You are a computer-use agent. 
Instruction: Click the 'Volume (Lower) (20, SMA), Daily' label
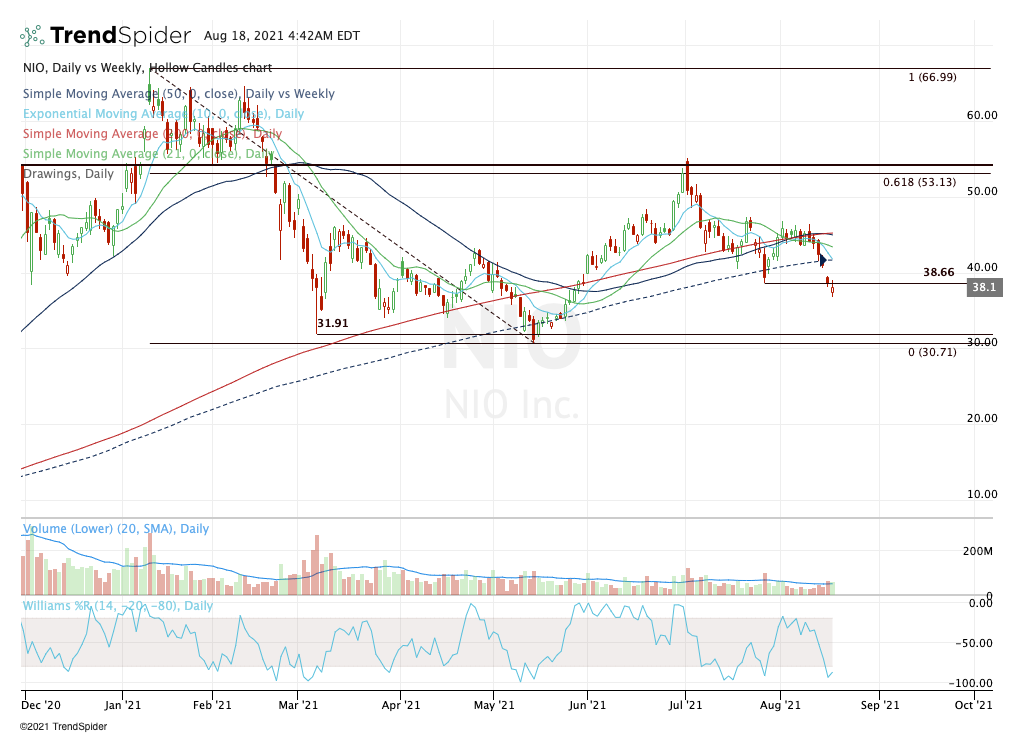click(x=116, y=529)
